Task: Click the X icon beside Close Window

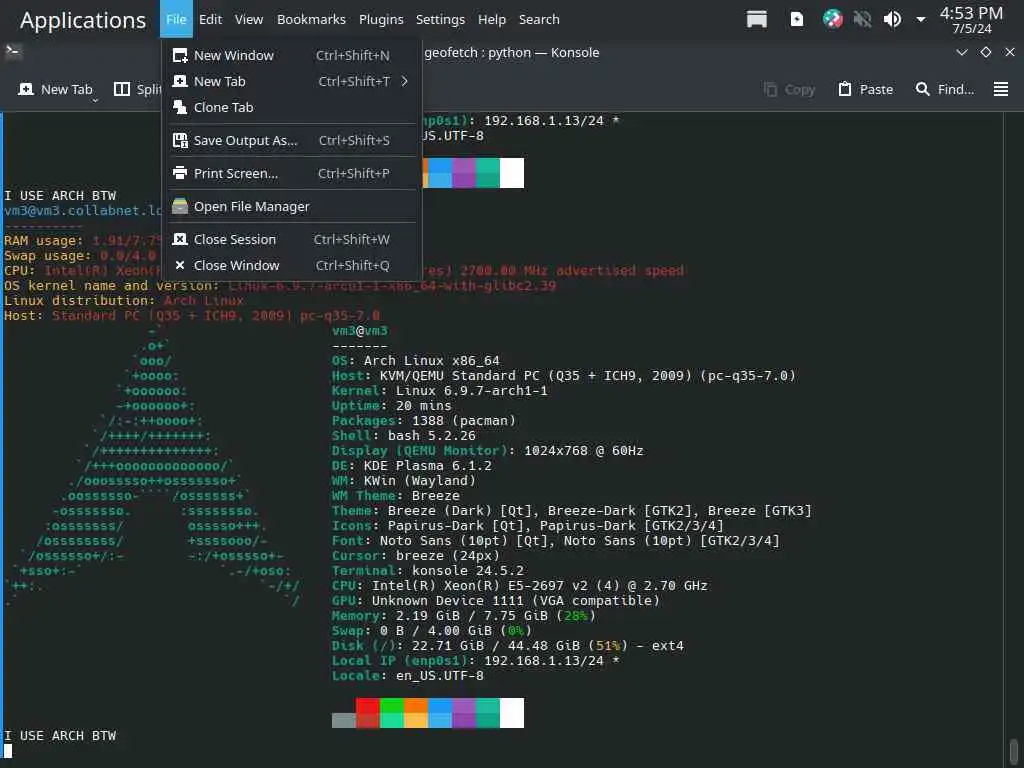Action: click(x=180, y=265)
